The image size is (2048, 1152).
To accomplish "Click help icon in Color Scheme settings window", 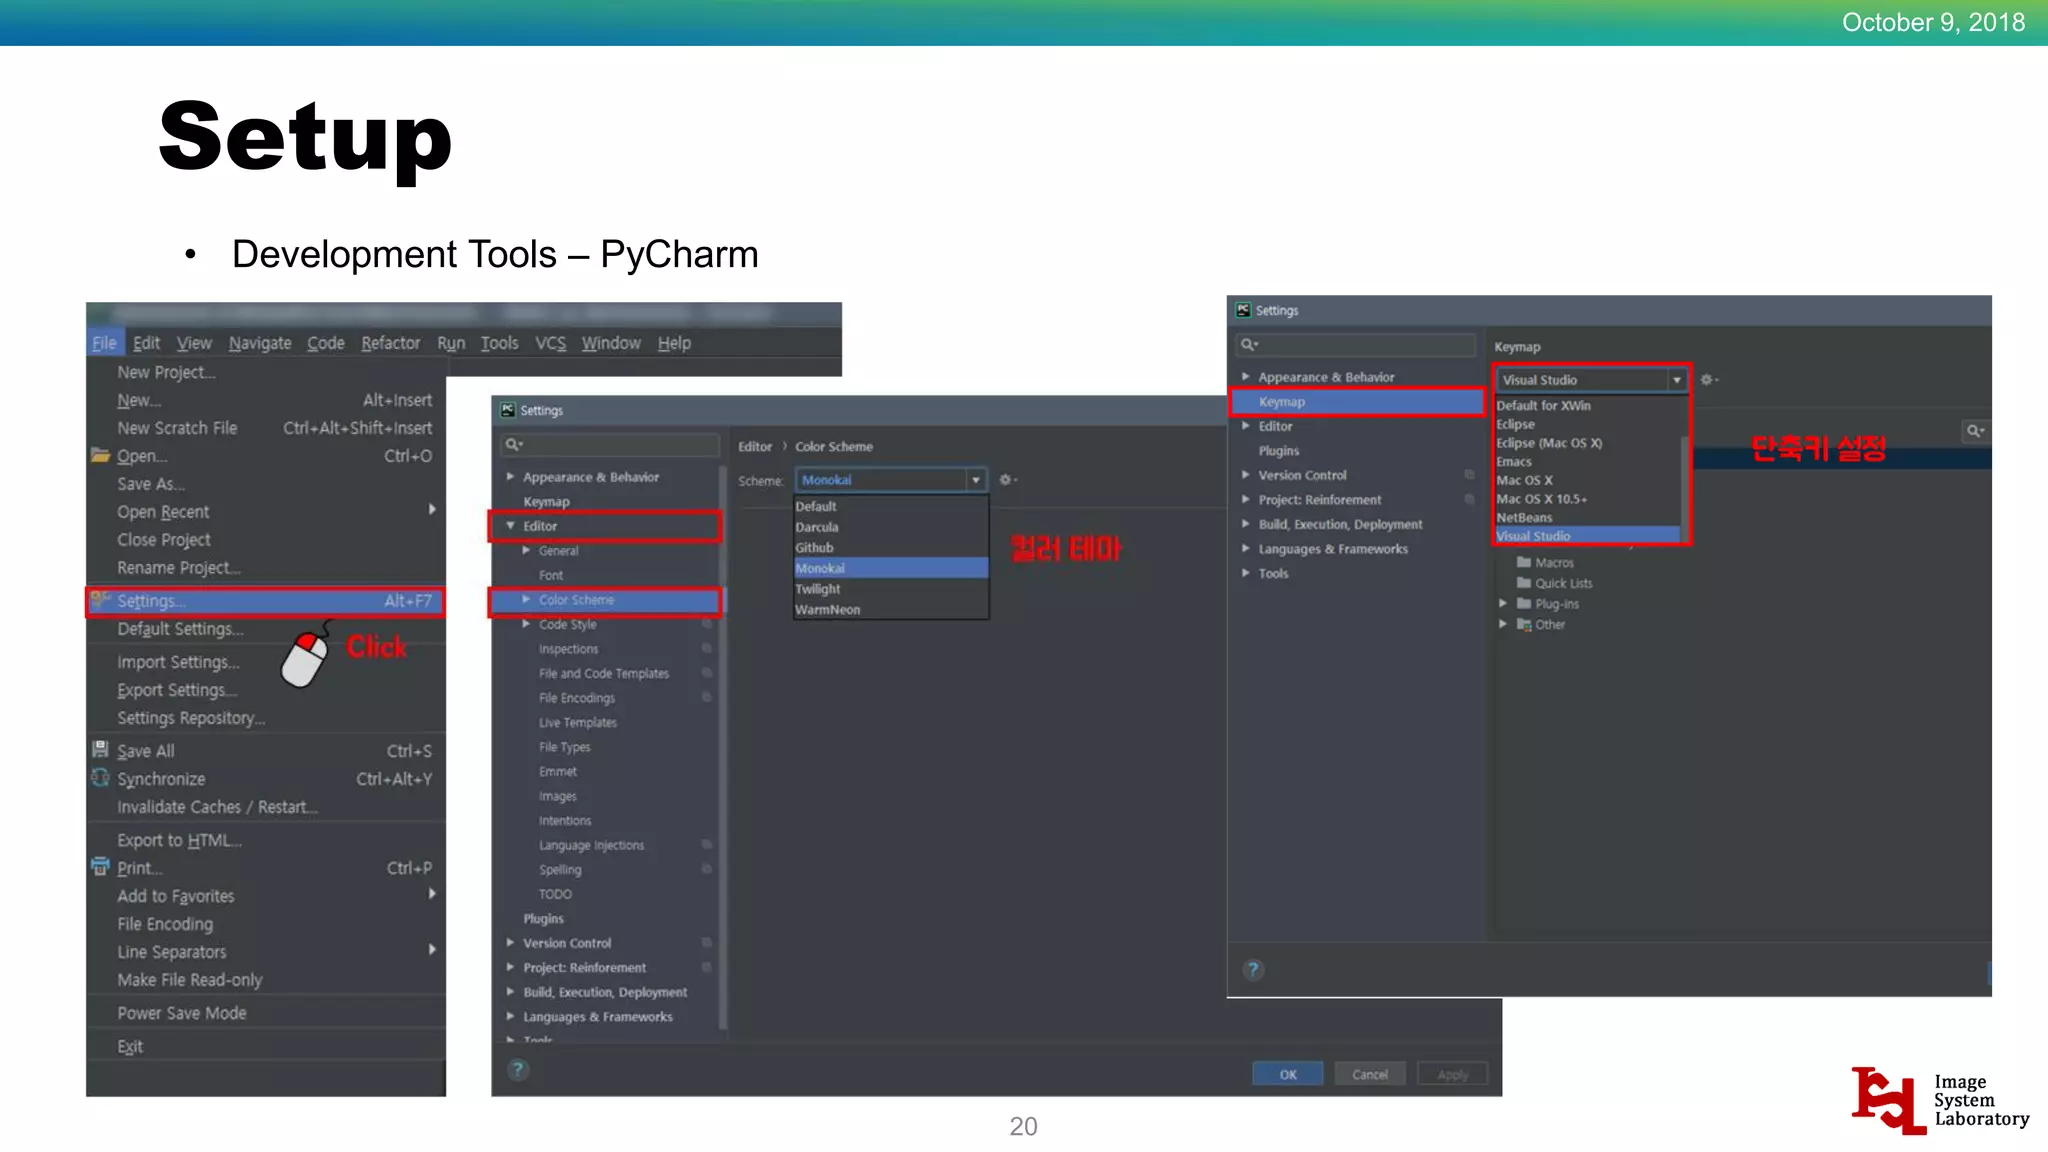I will click(518, 1070).
